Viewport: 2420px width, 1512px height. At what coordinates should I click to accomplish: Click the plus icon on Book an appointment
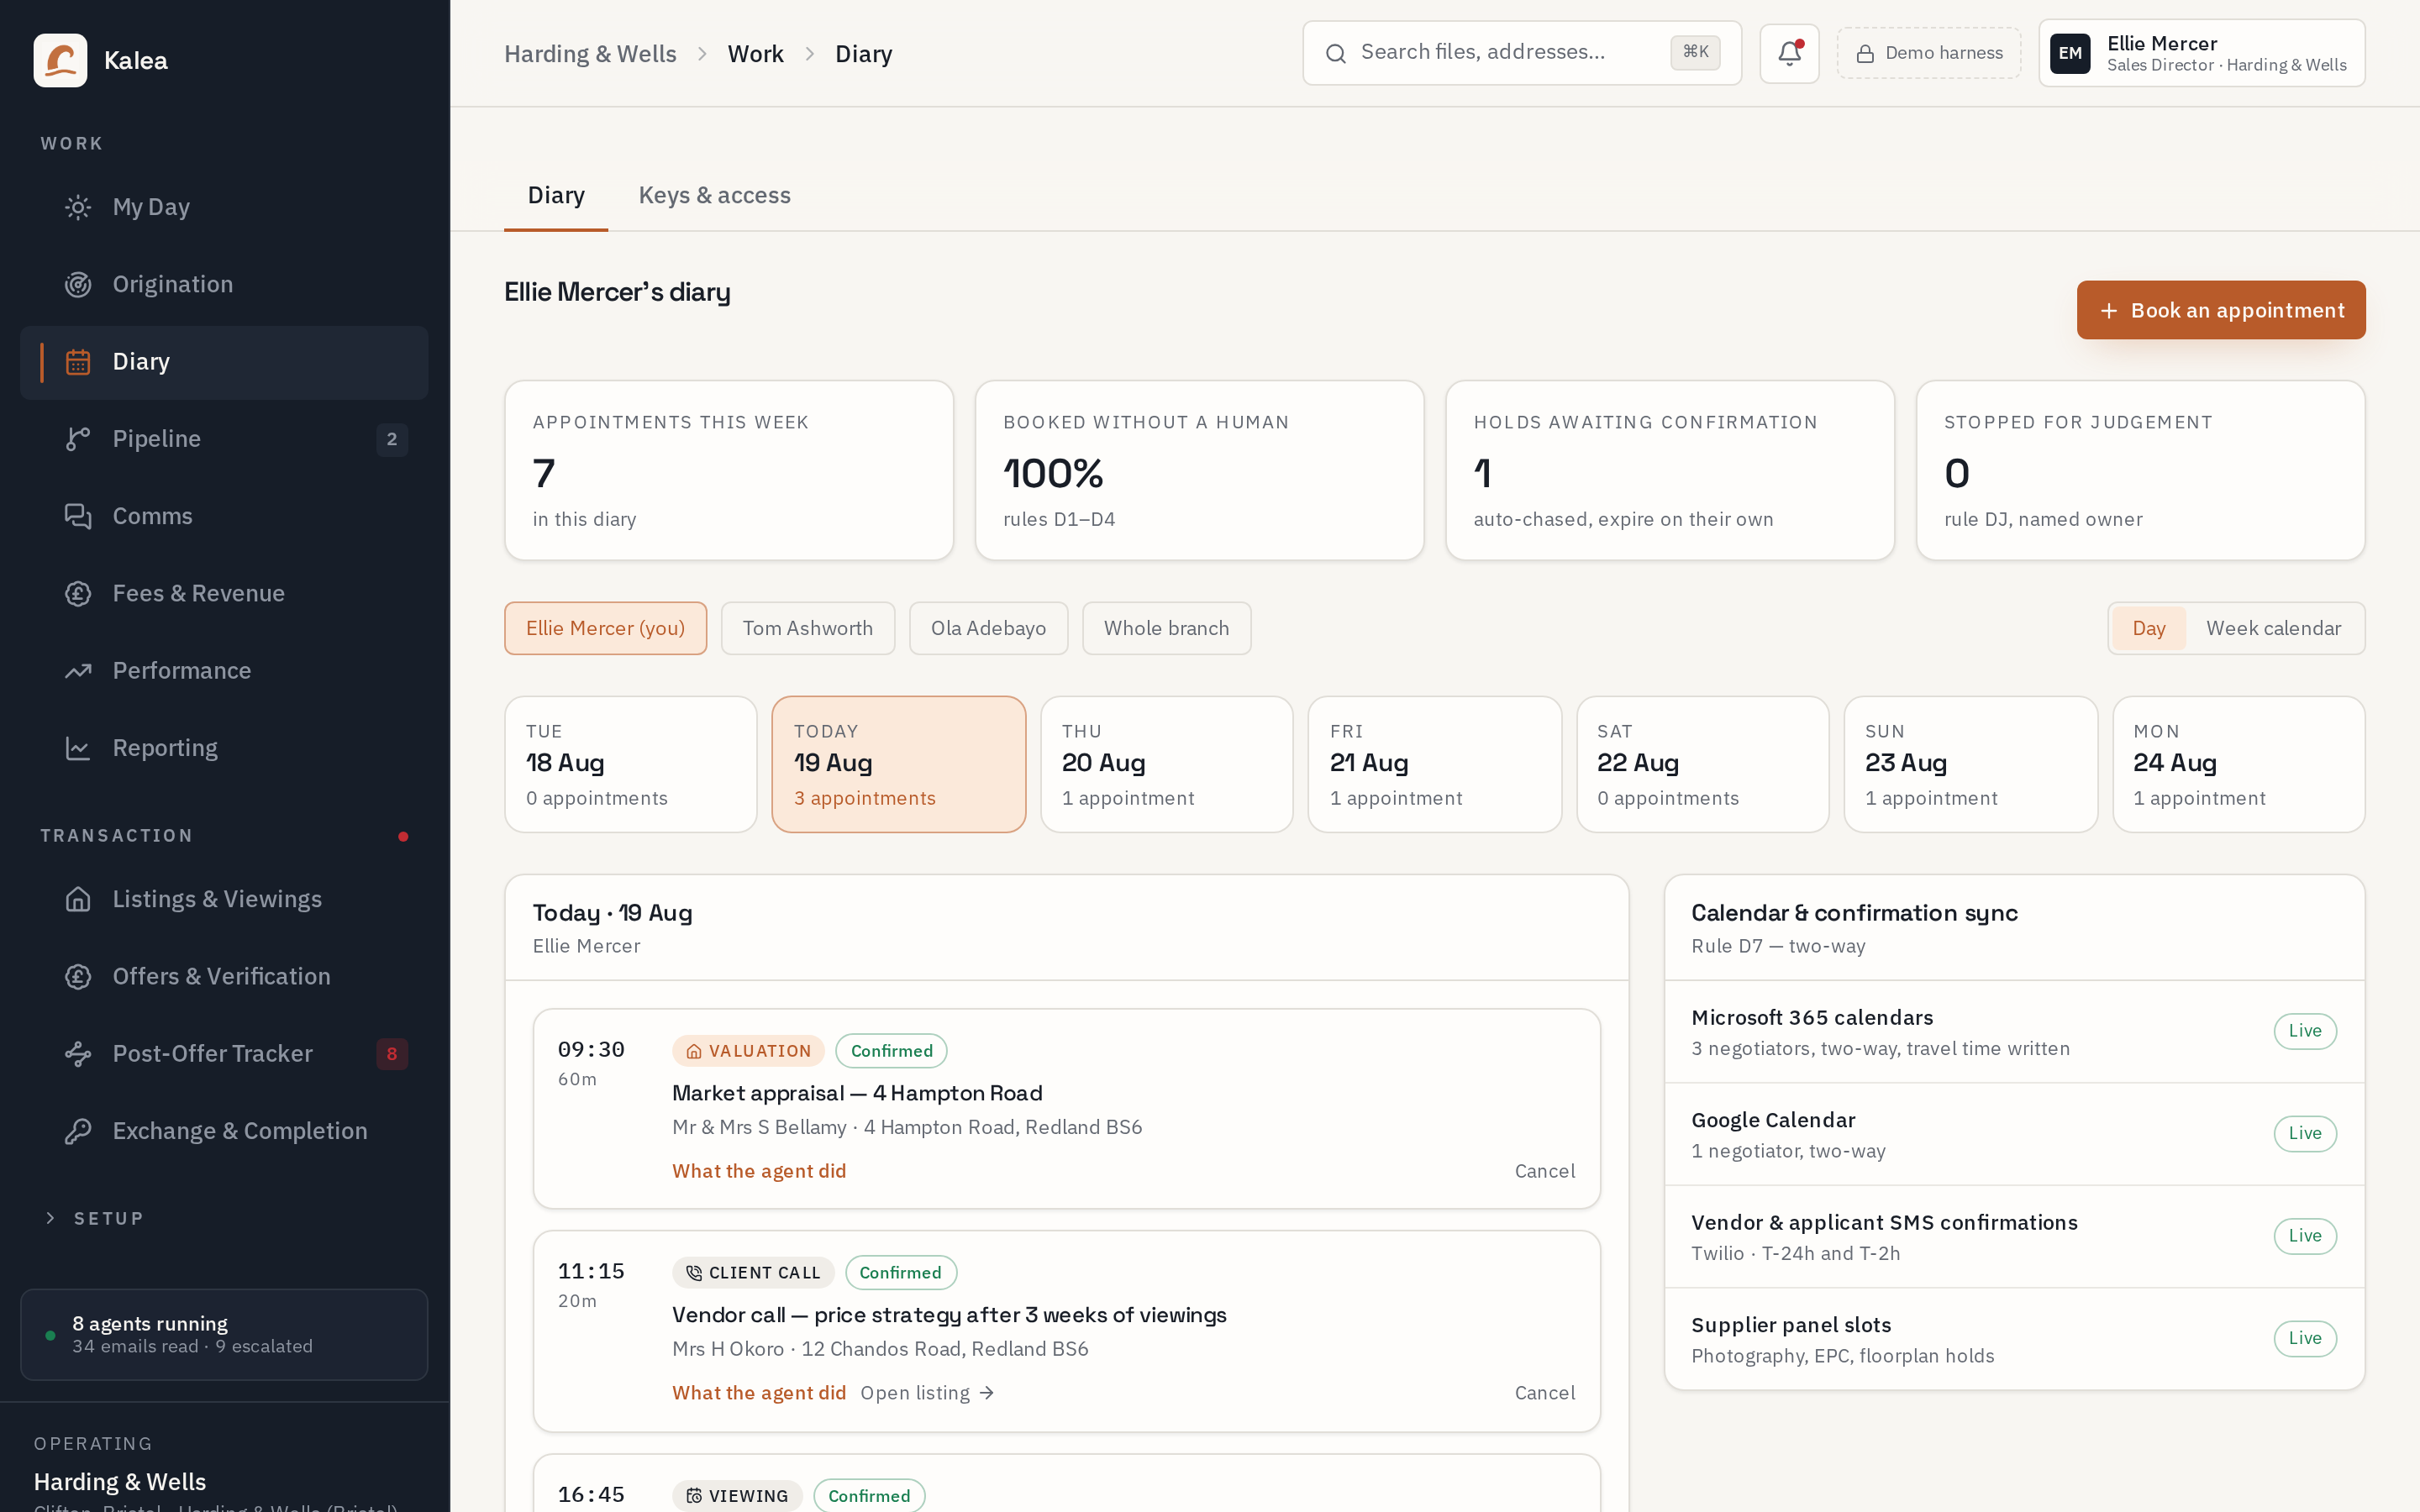click(x=2108, y=311)
